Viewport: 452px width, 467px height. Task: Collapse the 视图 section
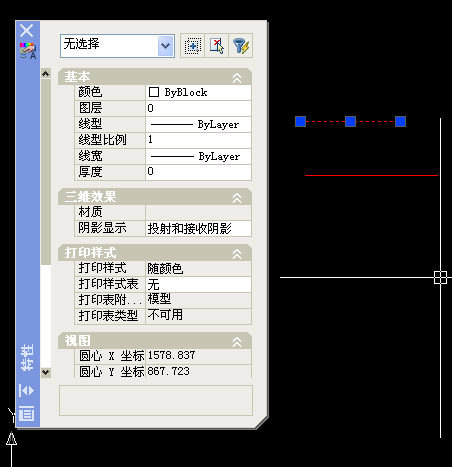point(237,341)
